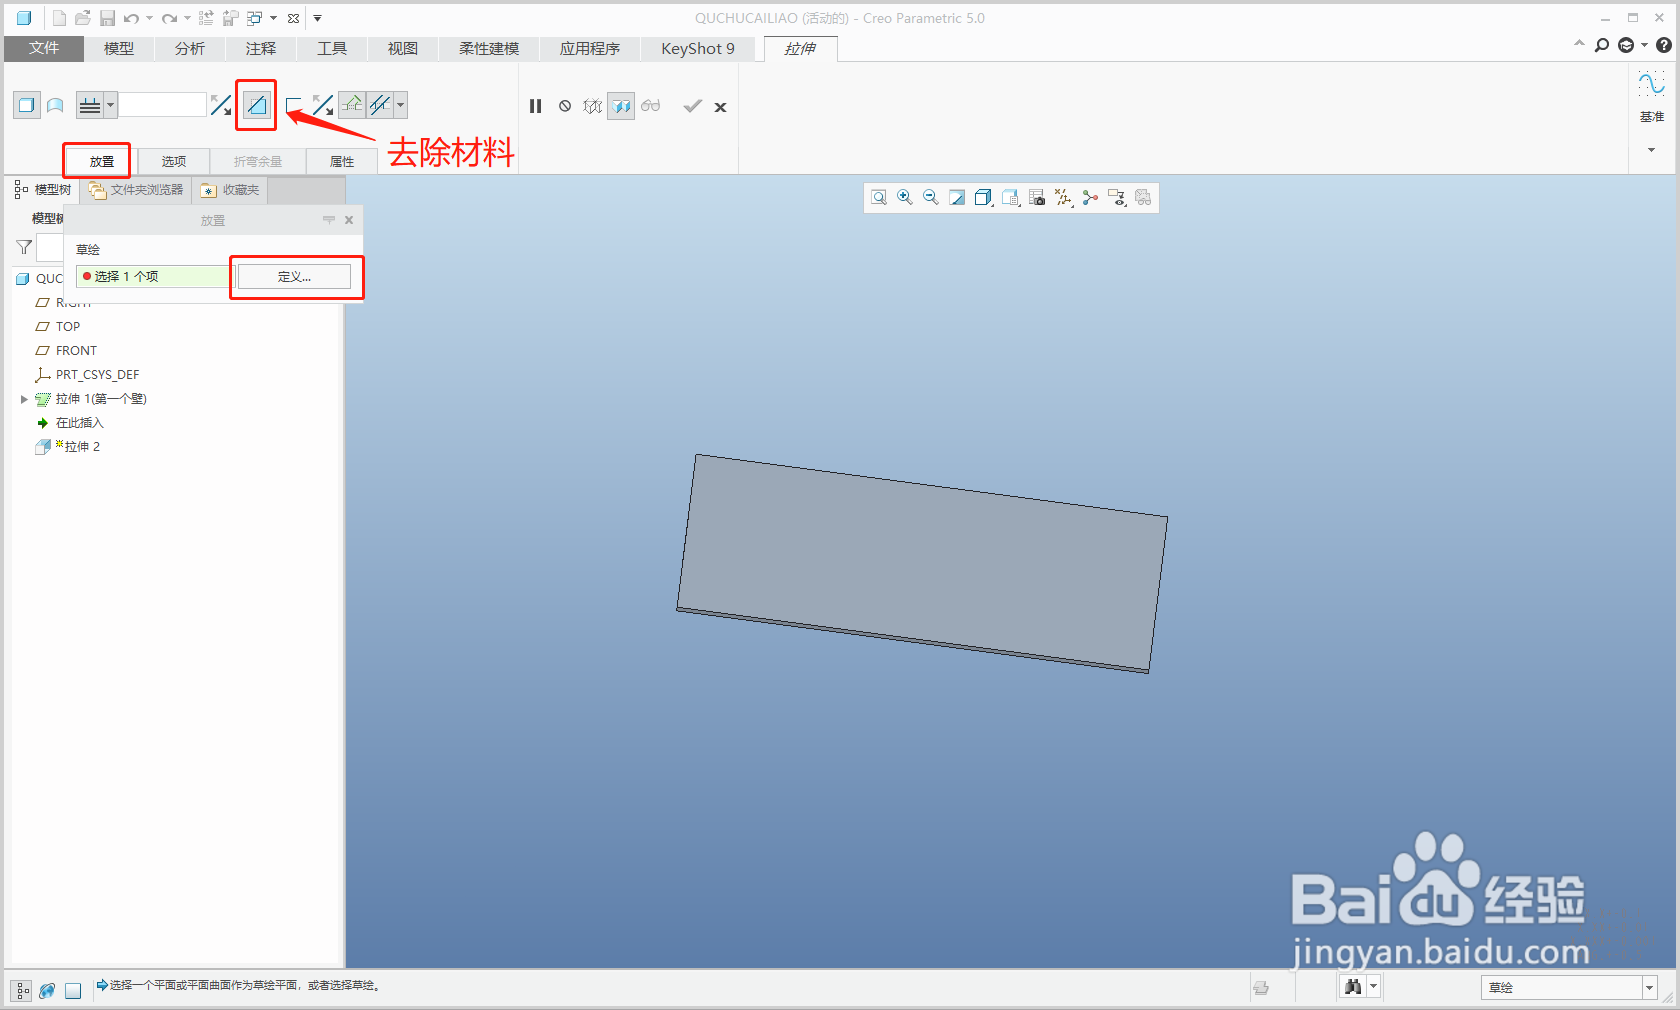Select merge to model edge option icon
Screen dimensions: 1680x1010
[352, 105]
